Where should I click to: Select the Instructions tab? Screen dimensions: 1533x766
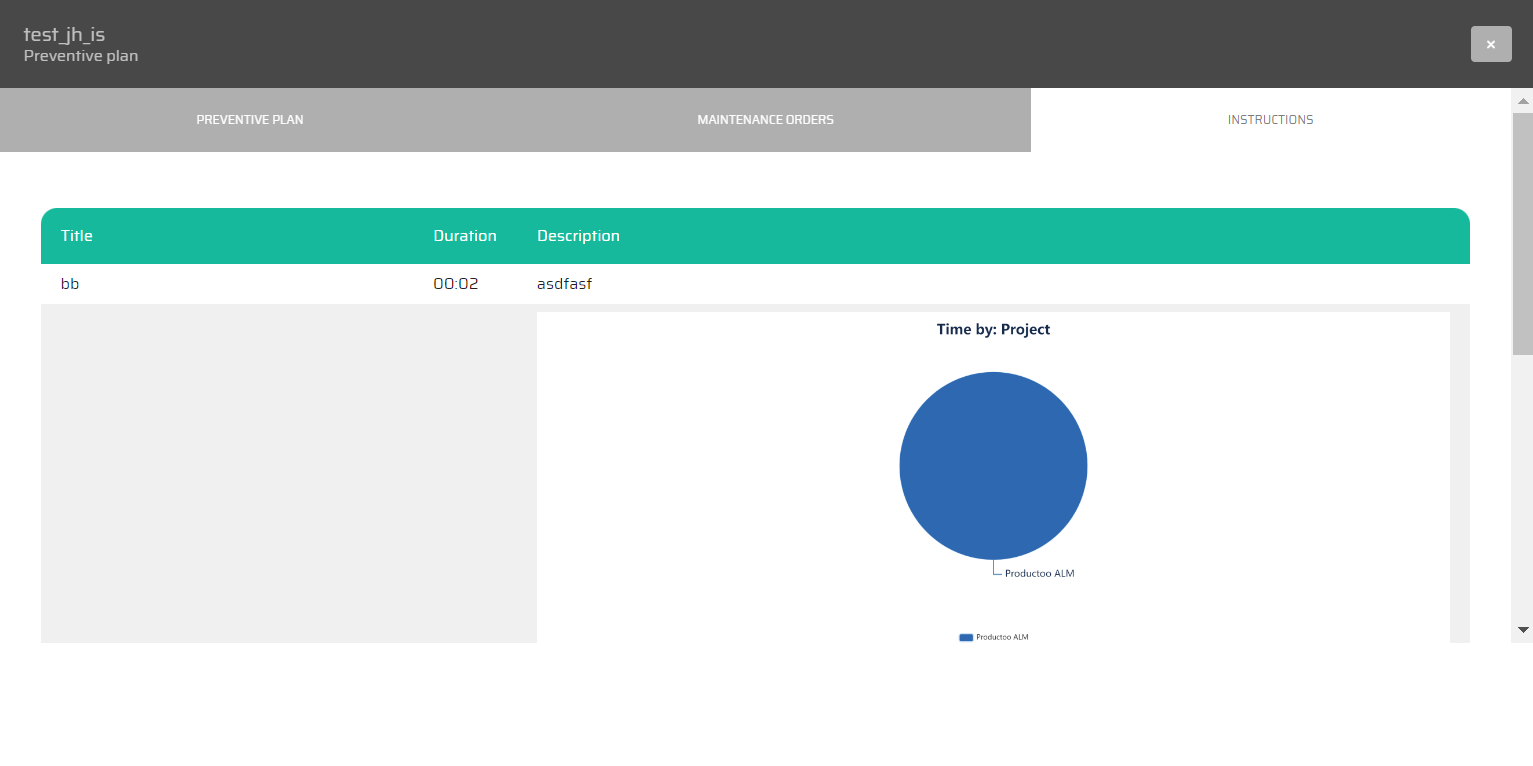point(1270,120)
